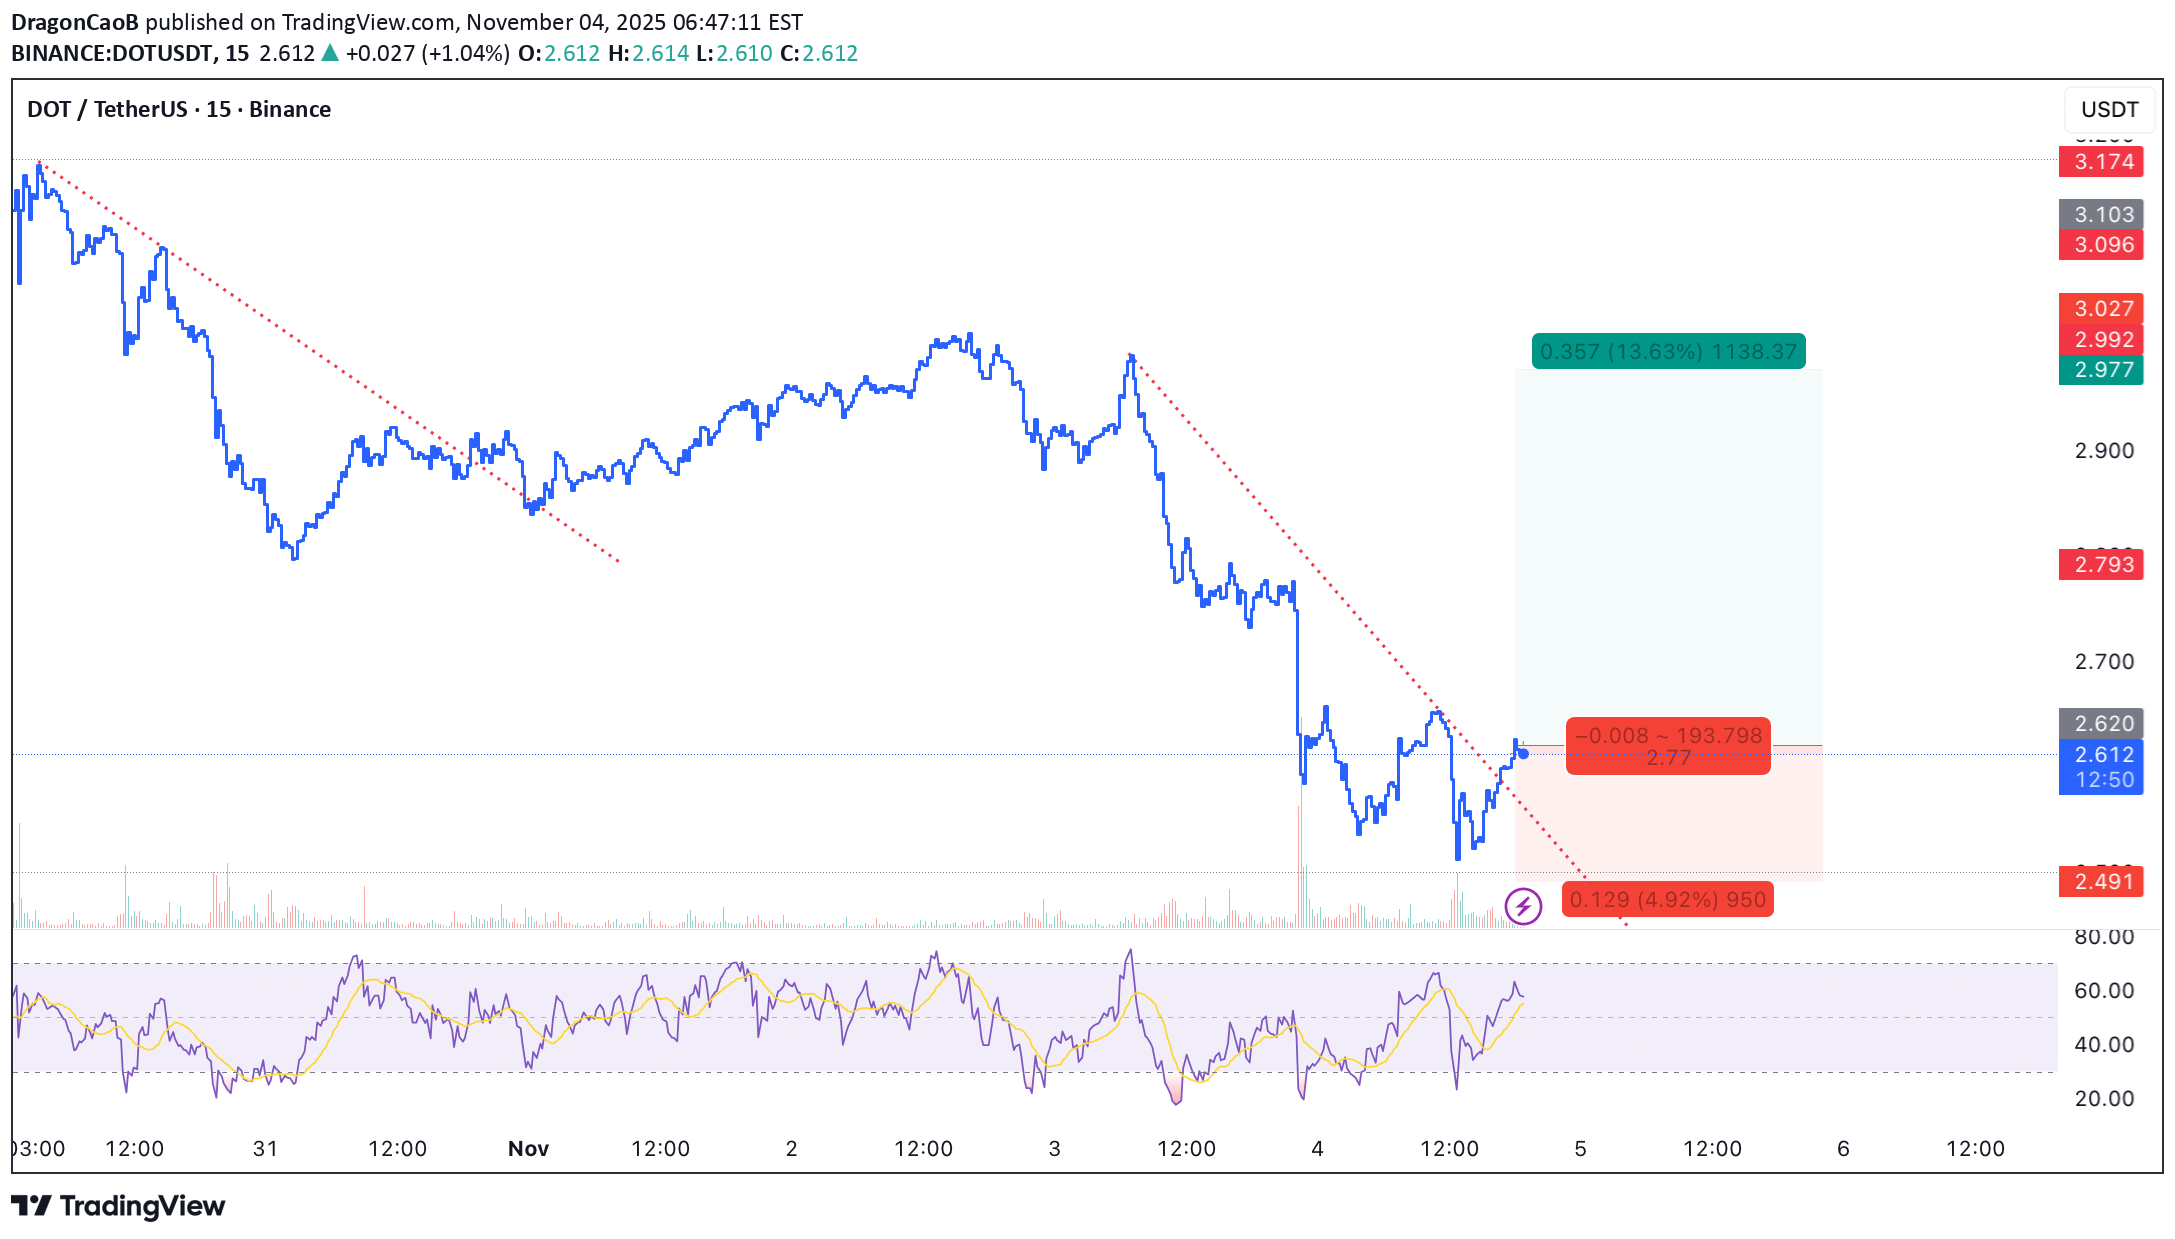Click the red stop label 0.129 (4.92%)
Image resolution: width=2175 pixels, height=1239 pixels.
1667,900
